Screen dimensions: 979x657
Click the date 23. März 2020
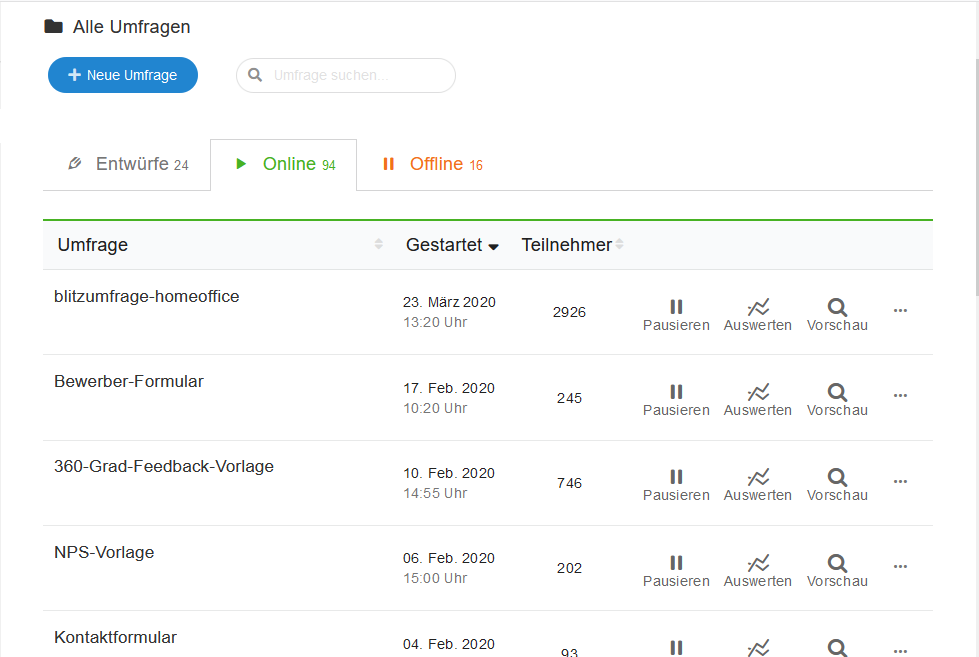click(450, 302)
